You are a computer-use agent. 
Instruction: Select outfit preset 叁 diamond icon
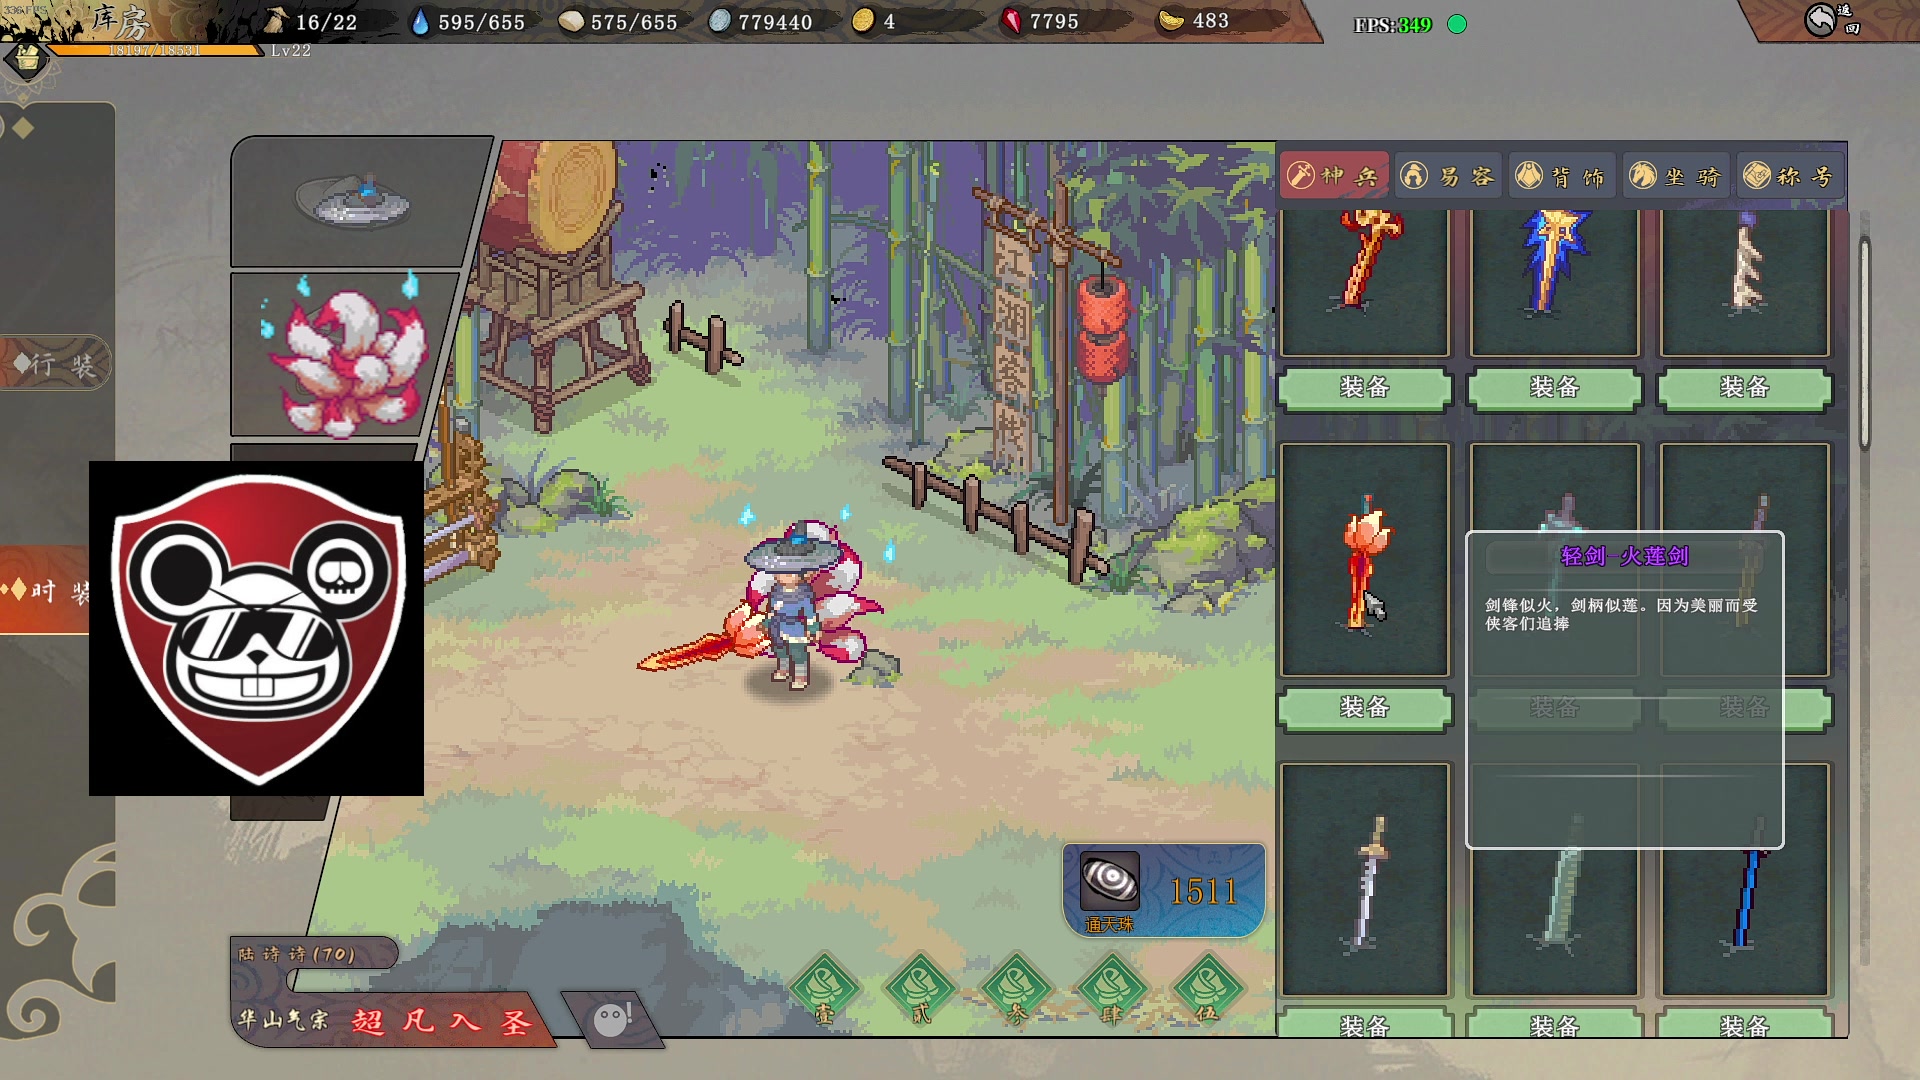(1016, 988)
